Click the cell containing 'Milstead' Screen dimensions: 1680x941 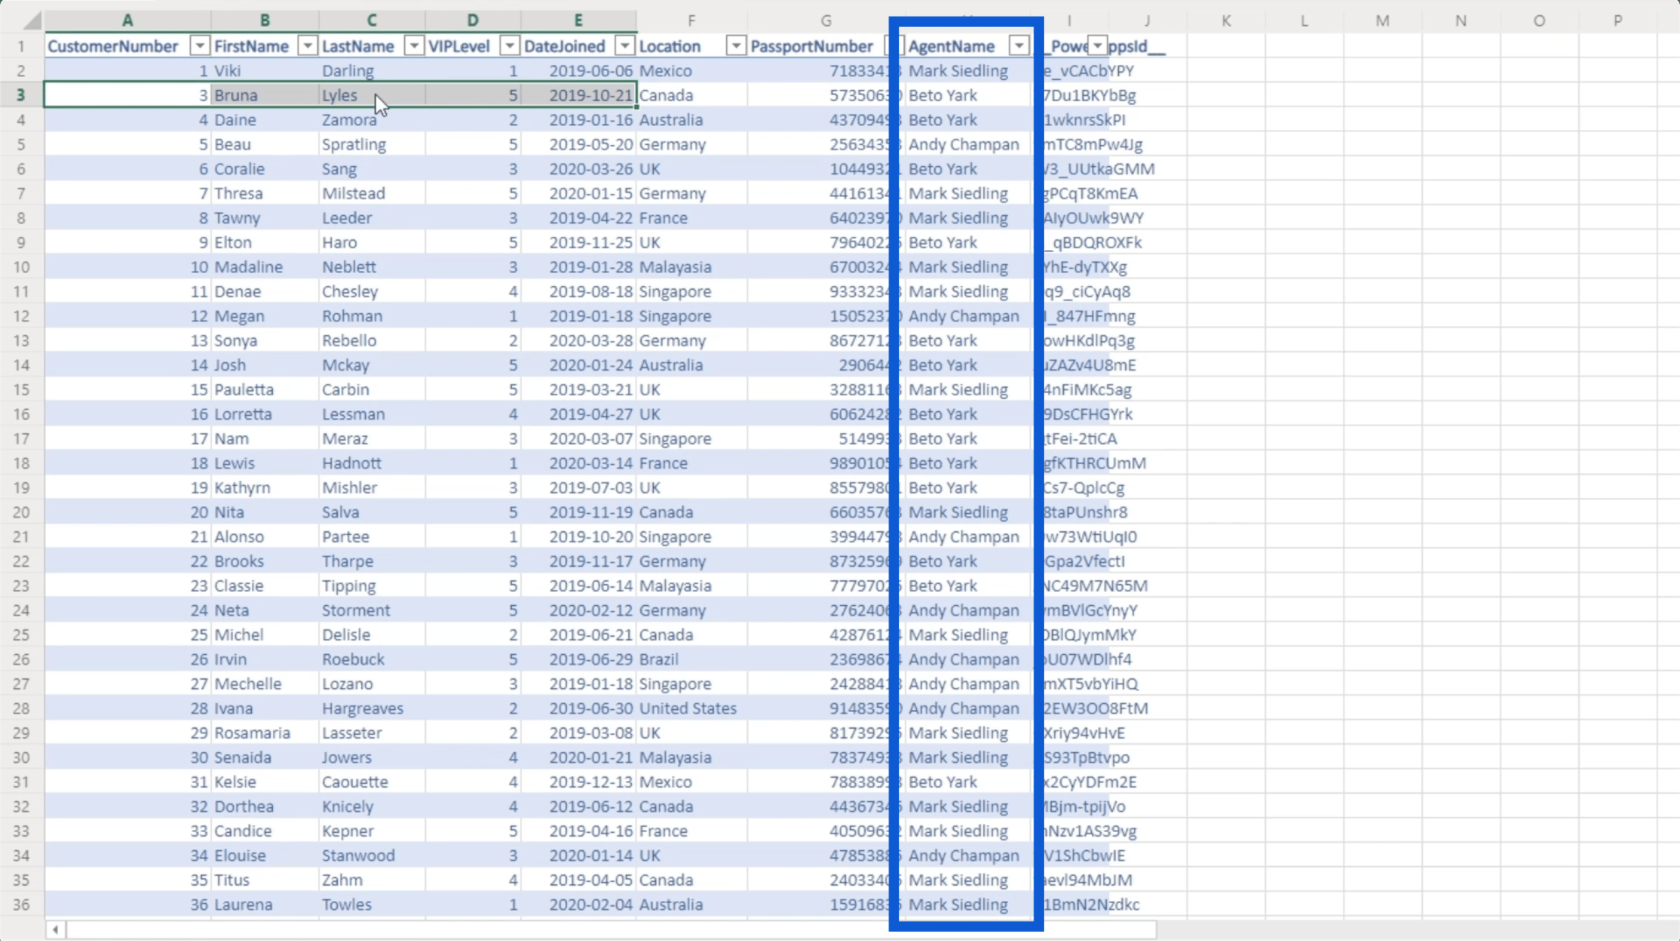pyautogui.click(x=372, y=193)
